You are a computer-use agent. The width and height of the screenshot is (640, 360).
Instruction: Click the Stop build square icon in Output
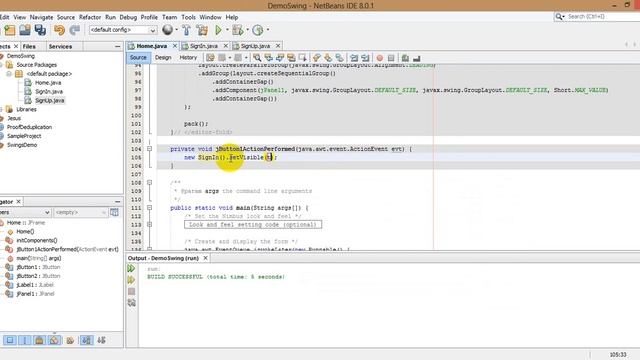tap(131, 291)
